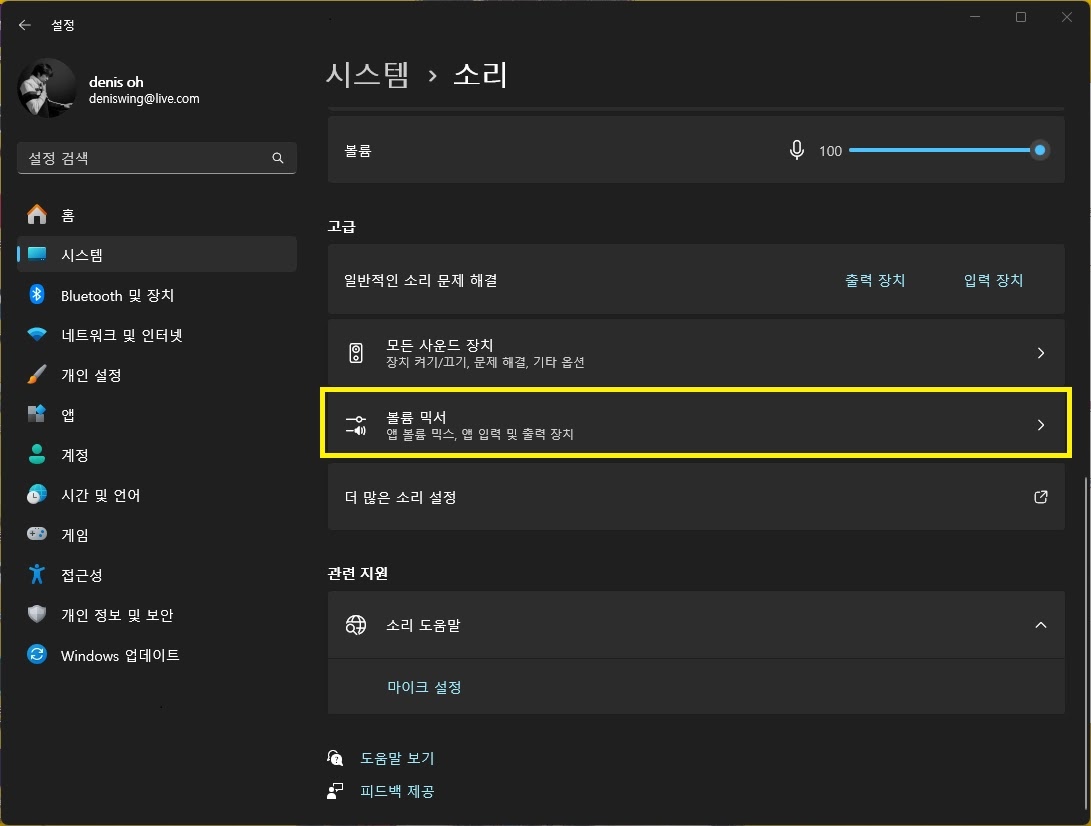This screenshot has width=1091, height=826.
Task: Click the get help chat icon
Action: click(335, 757)
